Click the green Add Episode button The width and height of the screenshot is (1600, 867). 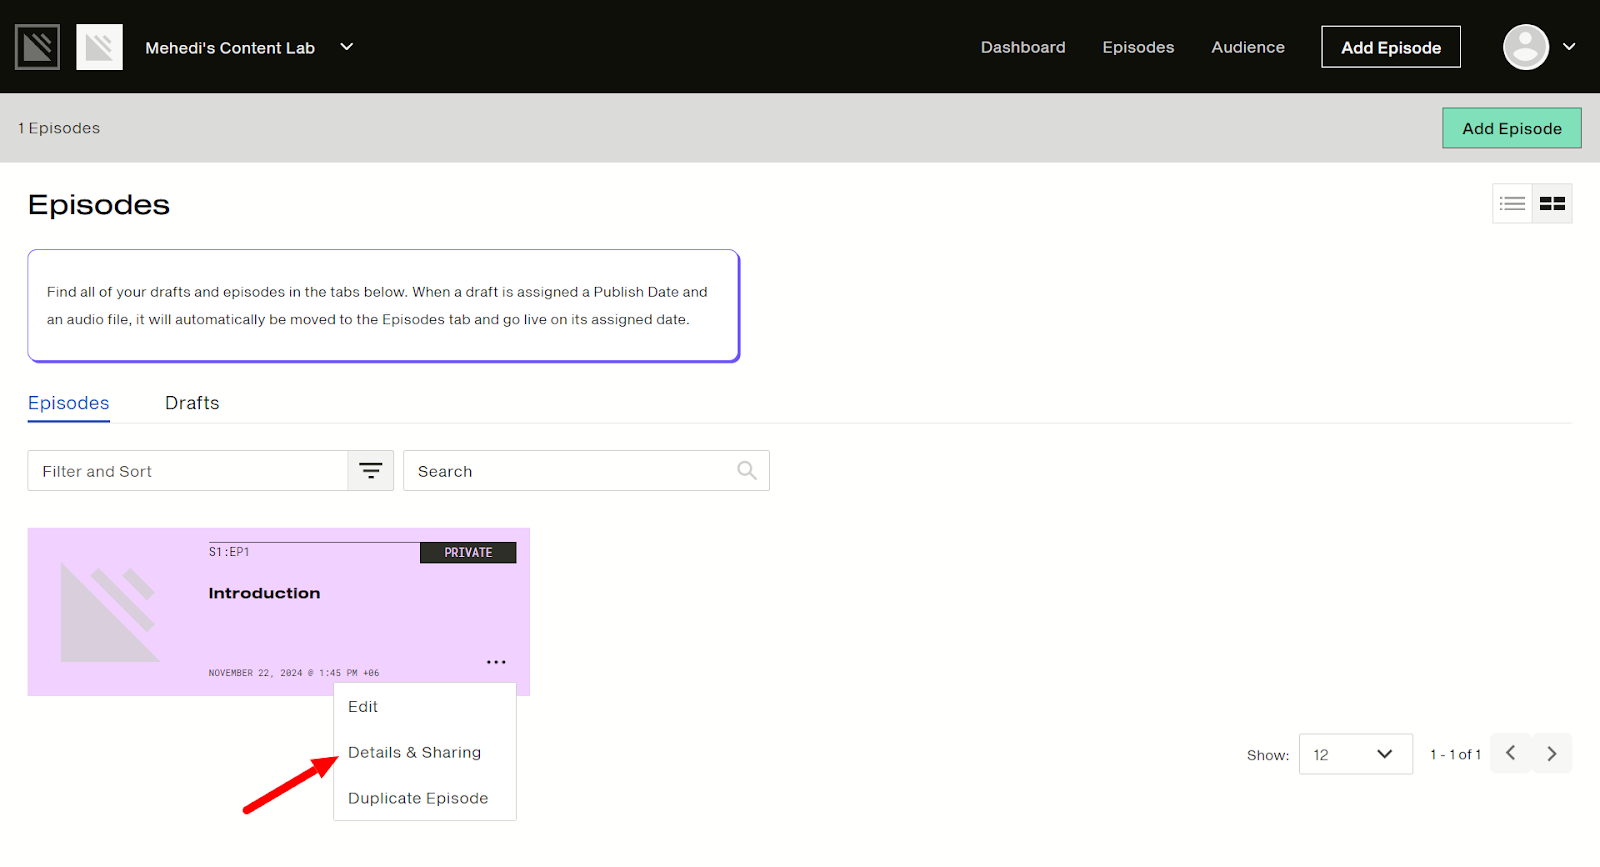1512,128
